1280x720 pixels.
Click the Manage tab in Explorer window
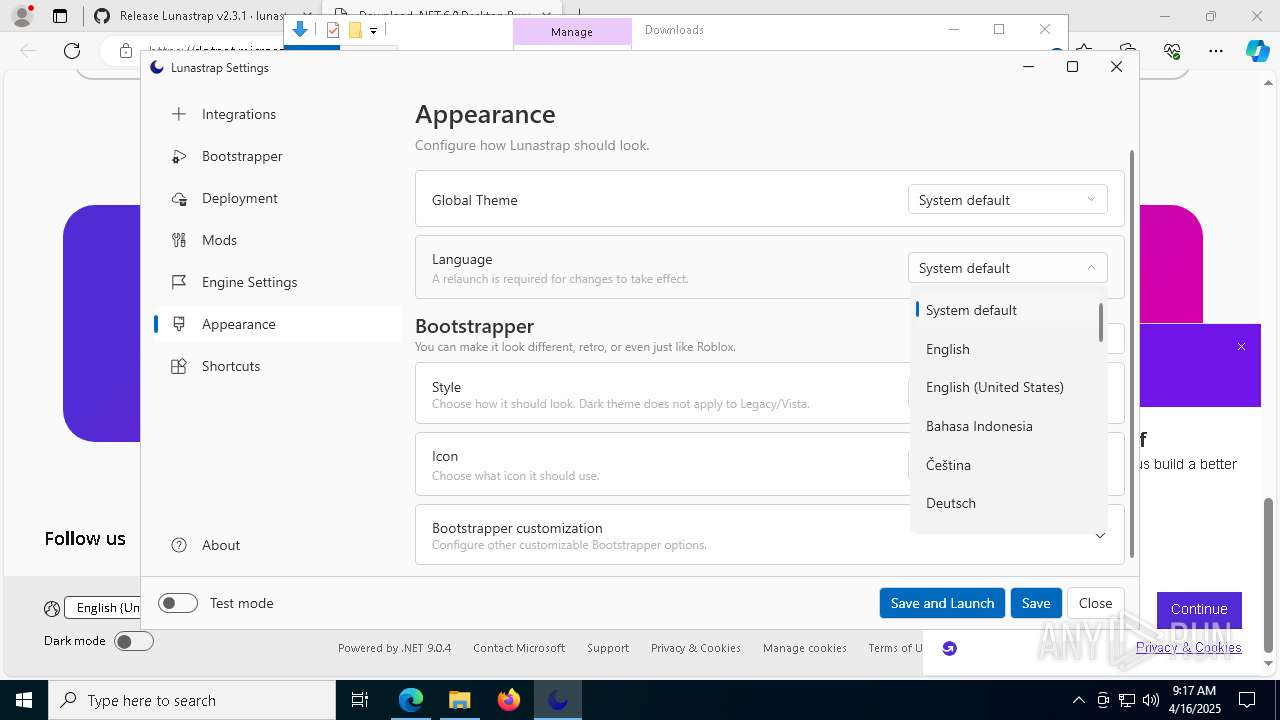coord(572,32)
